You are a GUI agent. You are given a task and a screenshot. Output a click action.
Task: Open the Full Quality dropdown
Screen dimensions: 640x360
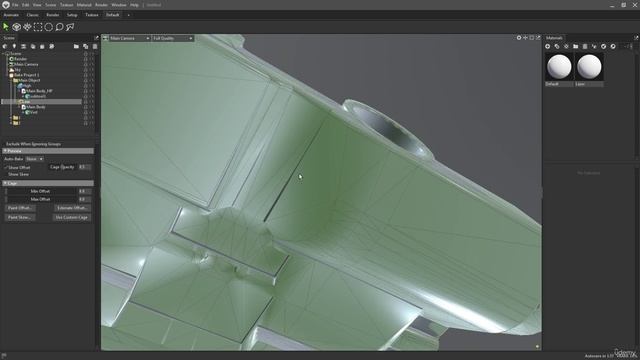173,38
